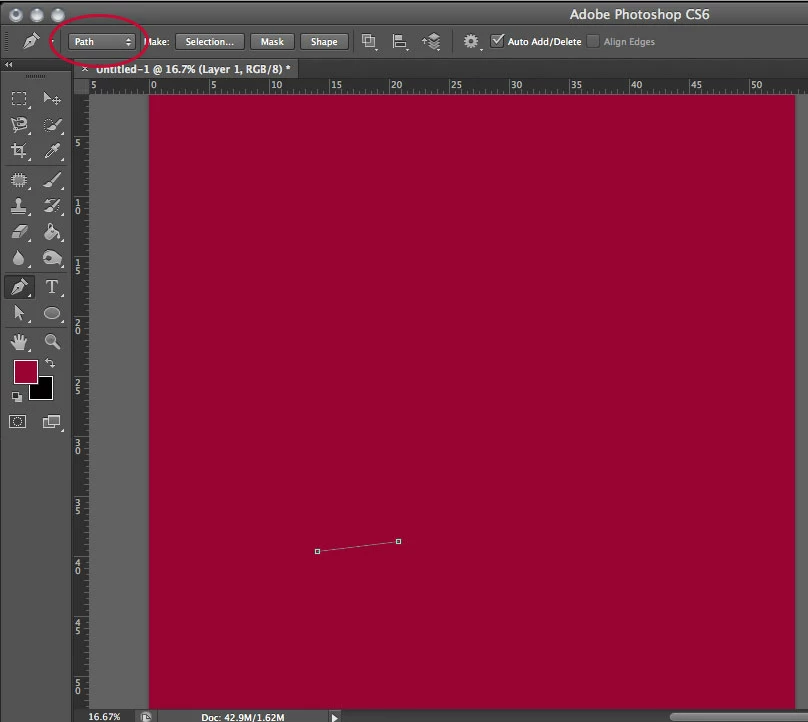Click the status bar preview icon
Screen dimensions: 808x722
tap(146, 716)
